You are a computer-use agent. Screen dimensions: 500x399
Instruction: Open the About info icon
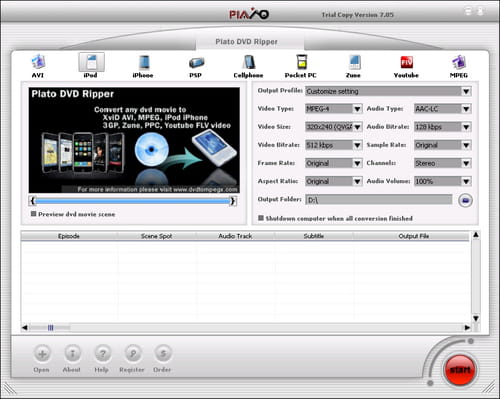(72, 354)
